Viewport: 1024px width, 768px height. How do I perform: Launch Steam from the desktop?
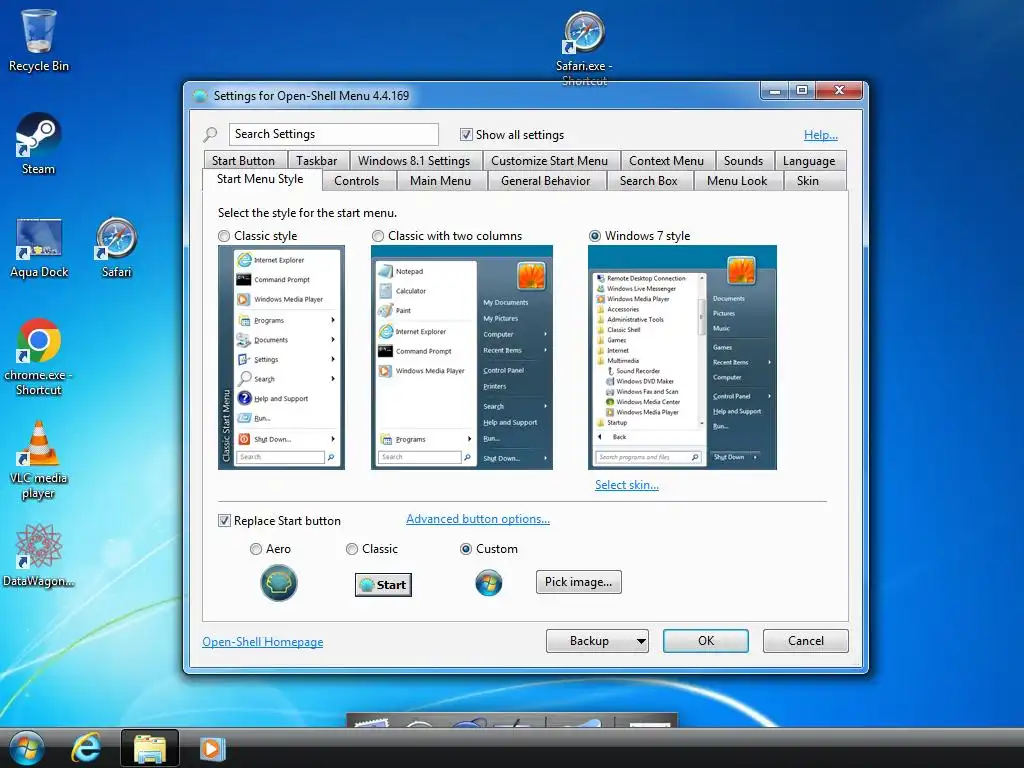pos(39,144)
